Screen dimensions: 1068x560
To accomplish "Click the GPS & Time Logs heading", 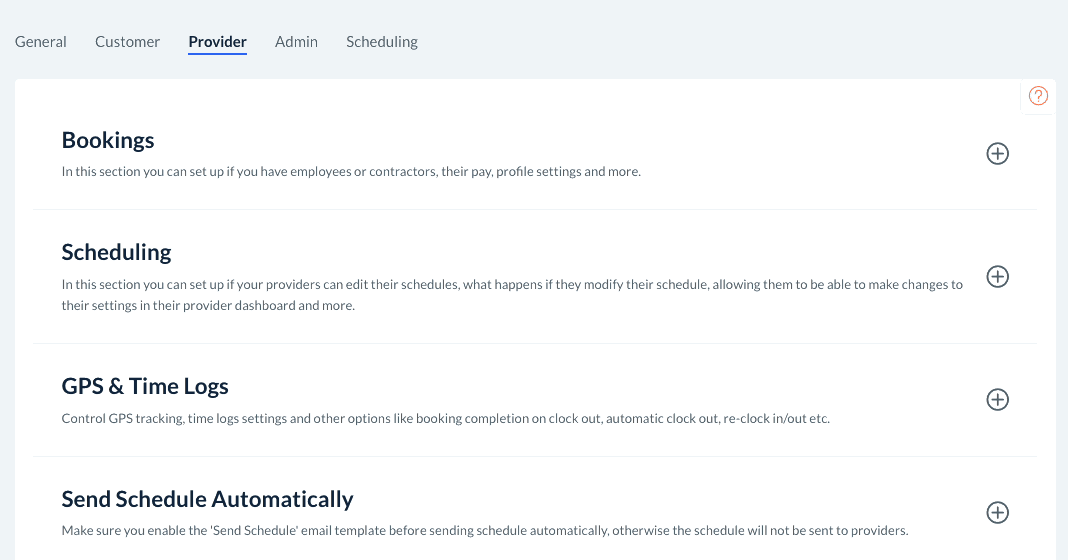I will click(x=145, y=386).
